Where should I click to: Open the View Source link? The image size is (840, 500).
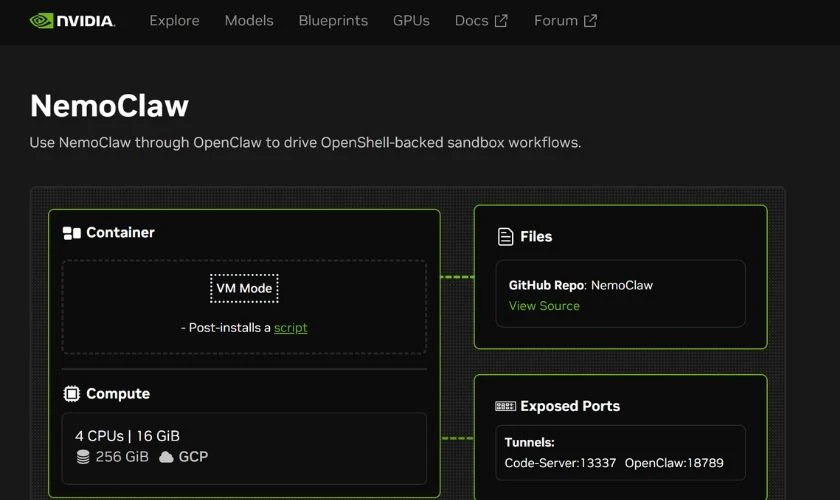(x=544, y=306)
